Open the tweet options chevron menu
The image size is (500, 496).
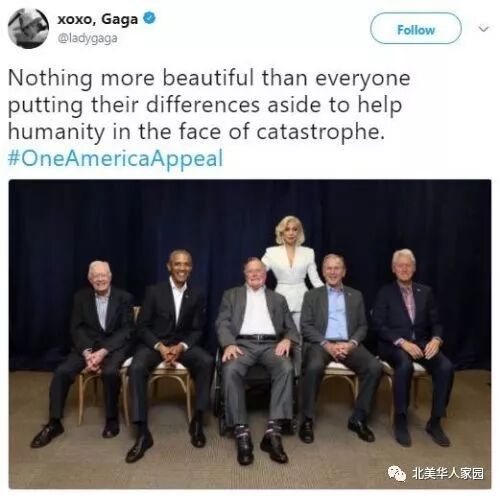(x=484, y=29)
